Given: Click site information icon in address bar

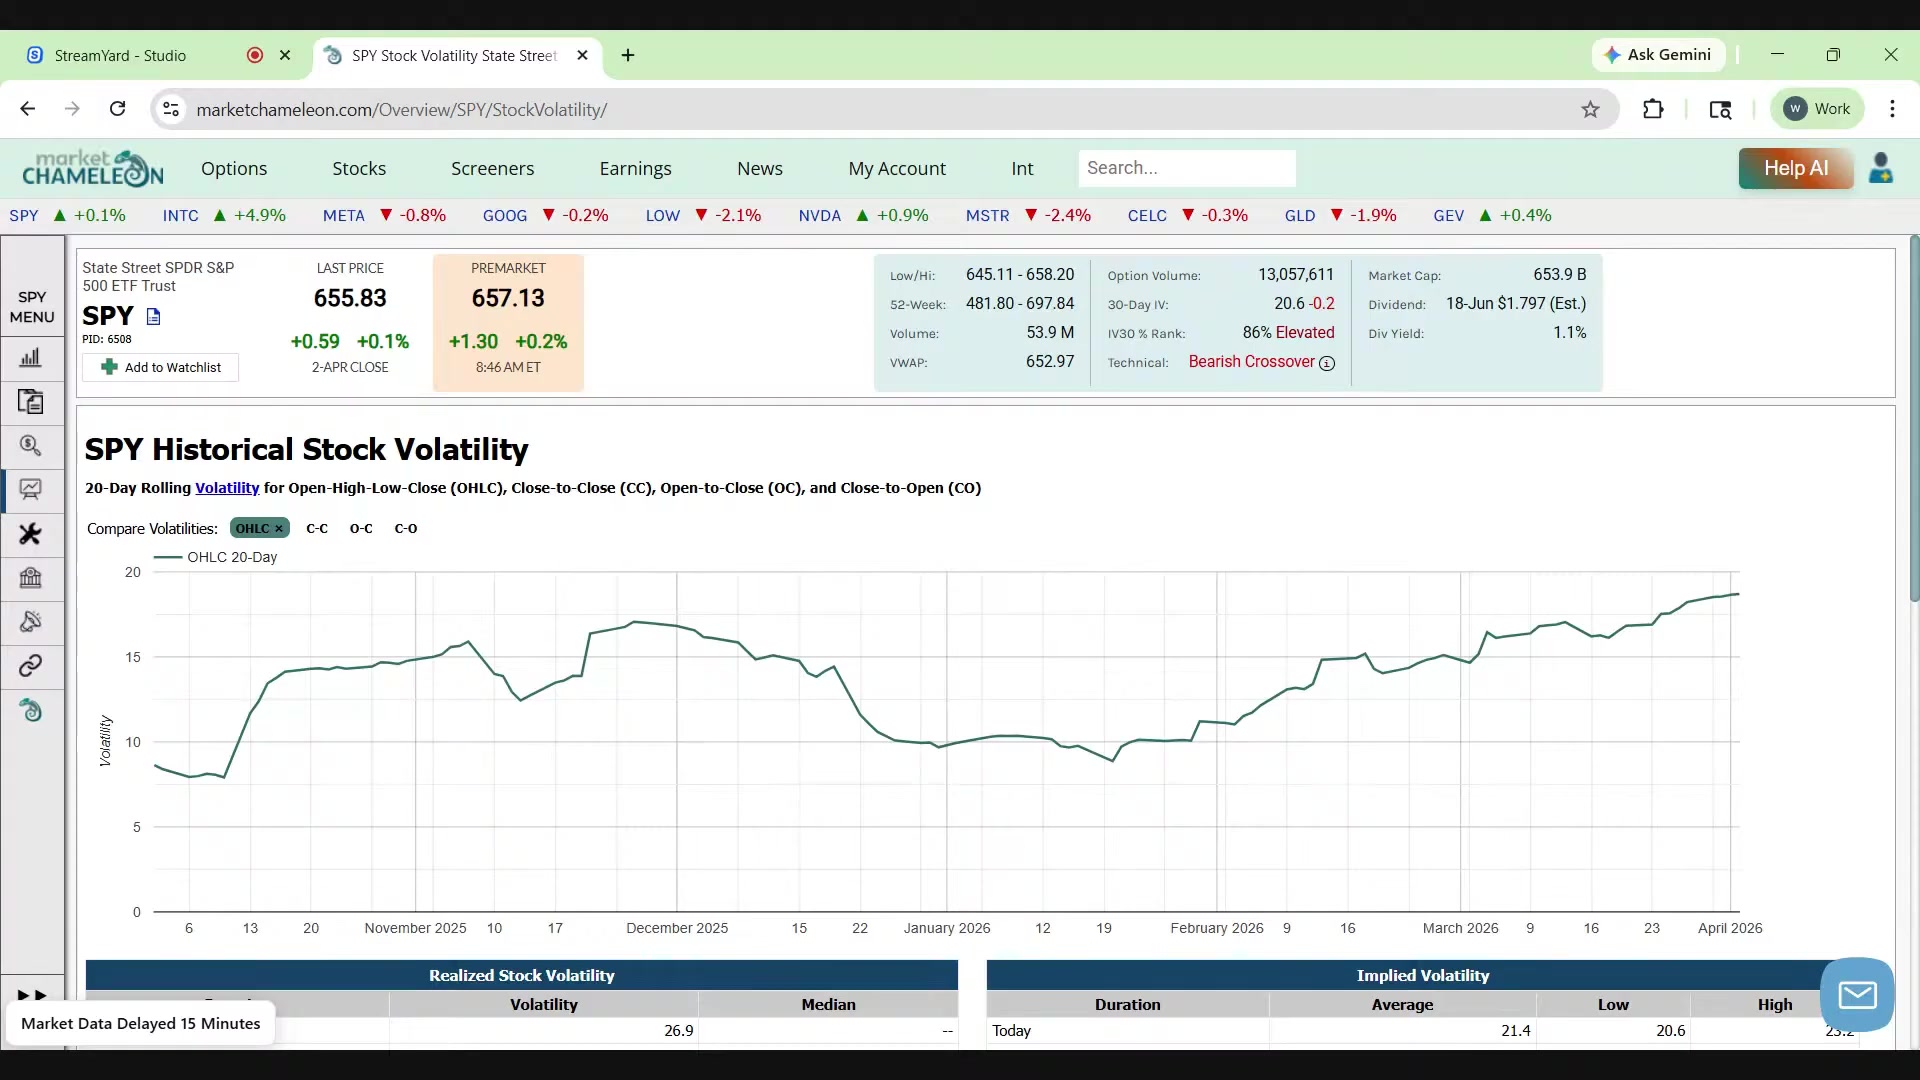Looking at the screenshot, I should [172, 110].
